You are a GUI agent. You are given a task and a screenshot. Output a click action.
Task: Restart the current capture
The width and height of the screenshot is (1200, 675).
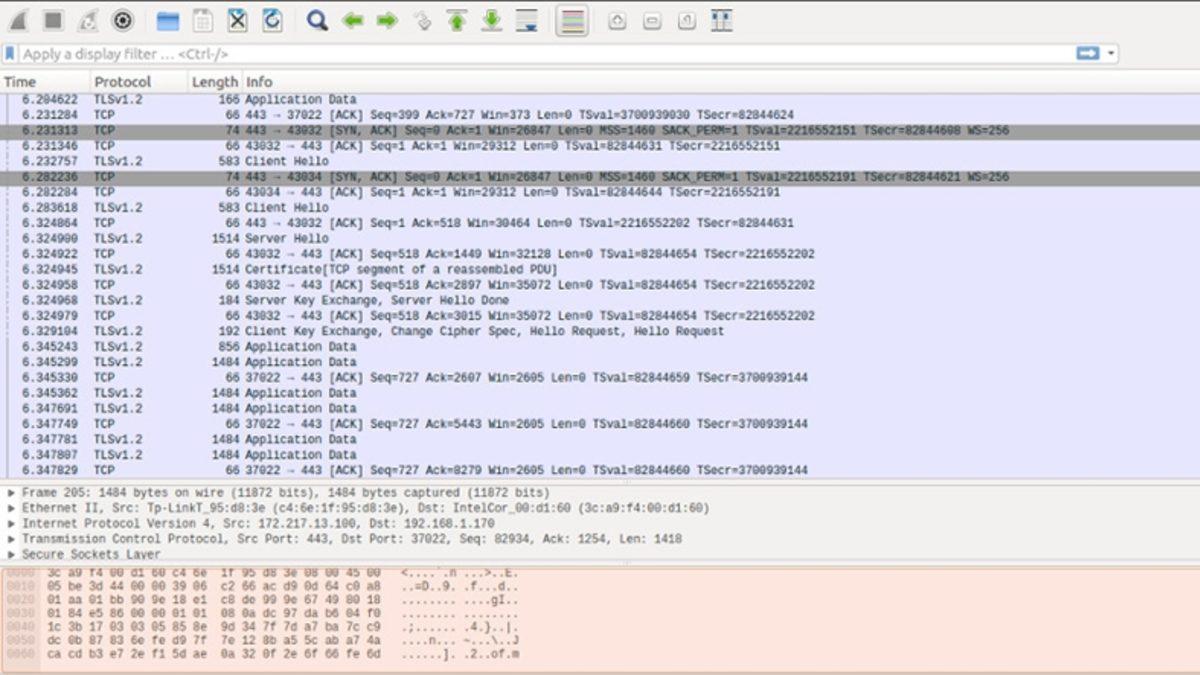click(86, 20)
